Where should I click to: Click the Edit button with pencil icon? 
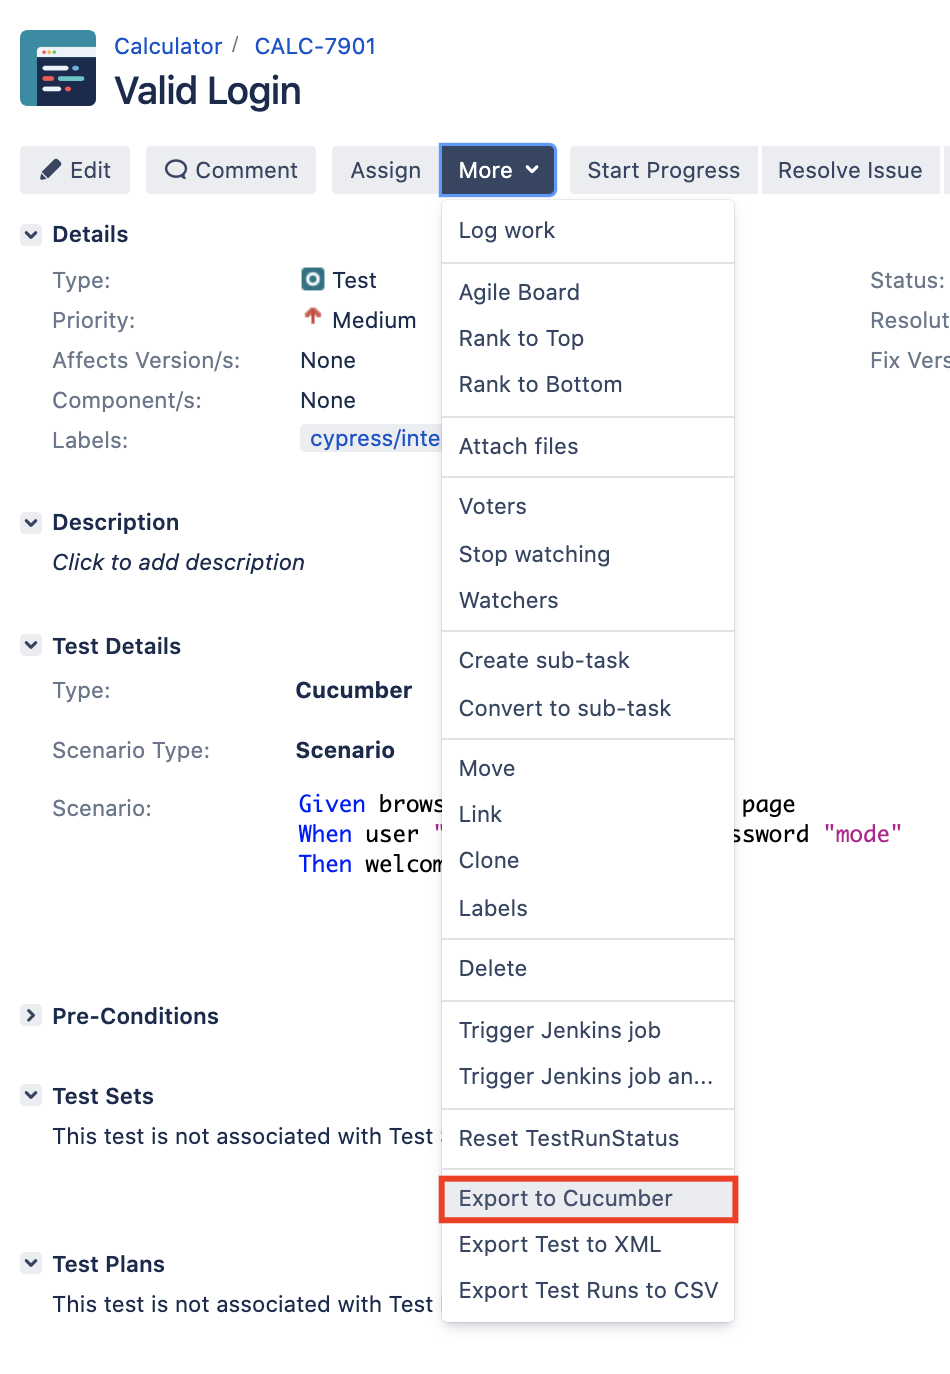pyautogui.click(x=75, y=170)
